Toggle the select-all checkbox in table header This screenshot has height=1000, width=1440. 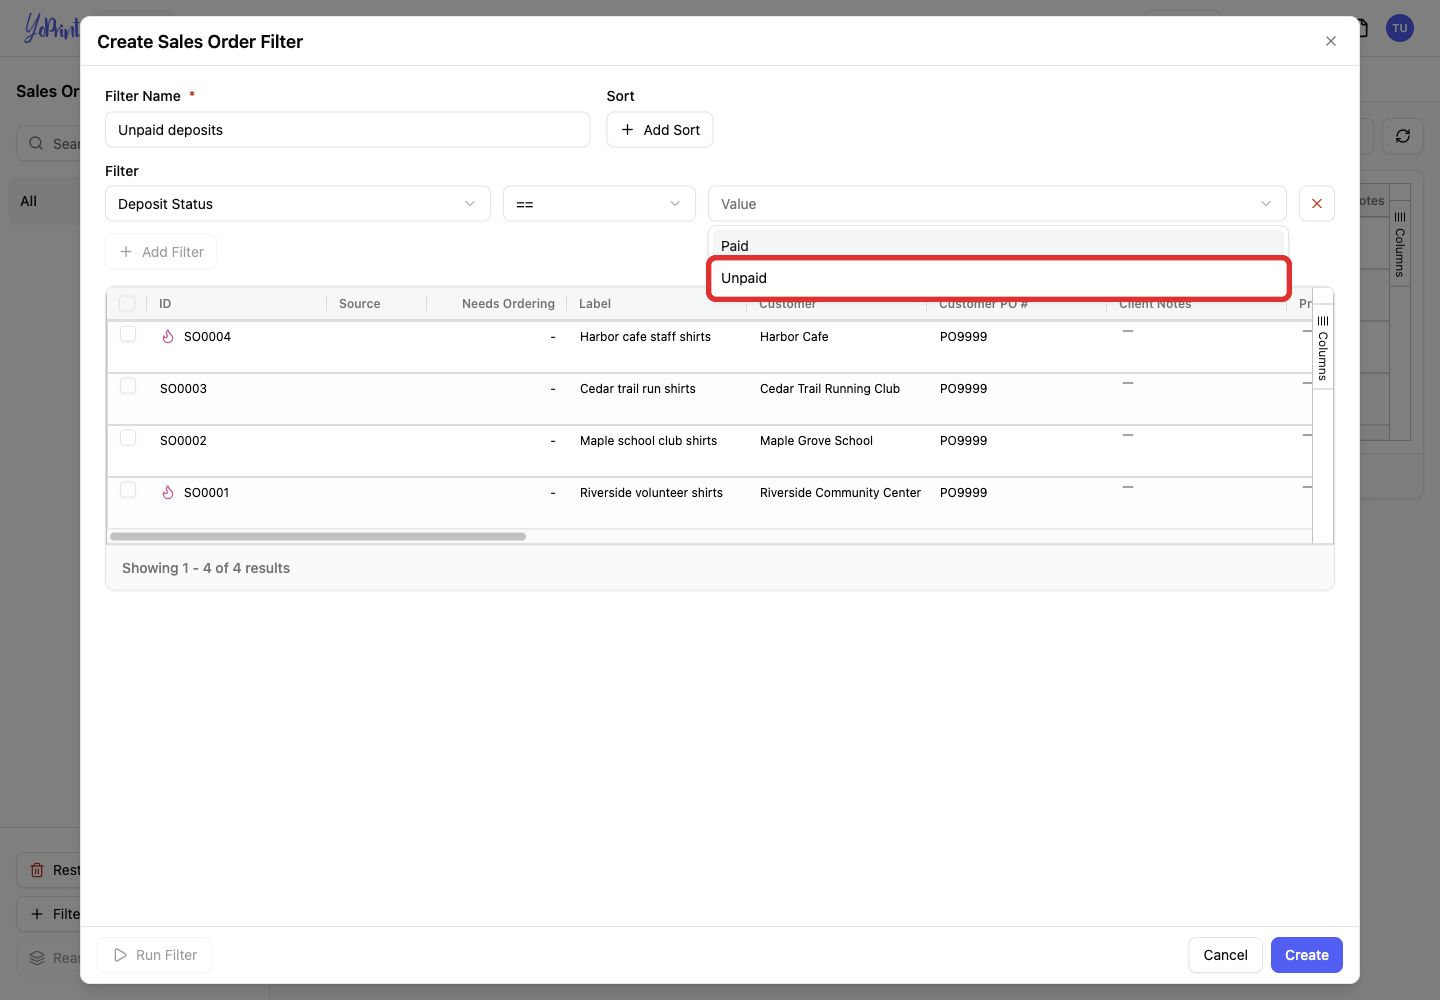(127, 303)
